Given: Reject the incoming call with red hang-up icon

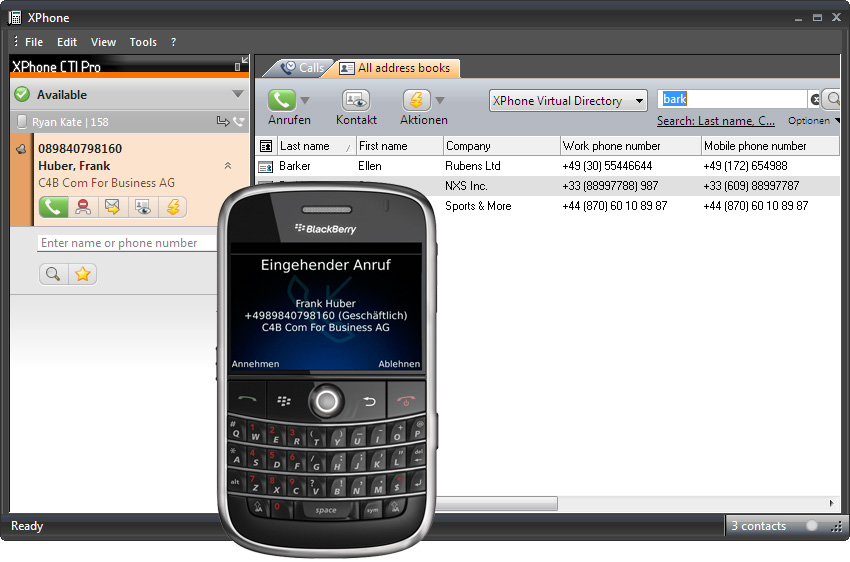Looking at the screenshot, I should click(83, 207).
